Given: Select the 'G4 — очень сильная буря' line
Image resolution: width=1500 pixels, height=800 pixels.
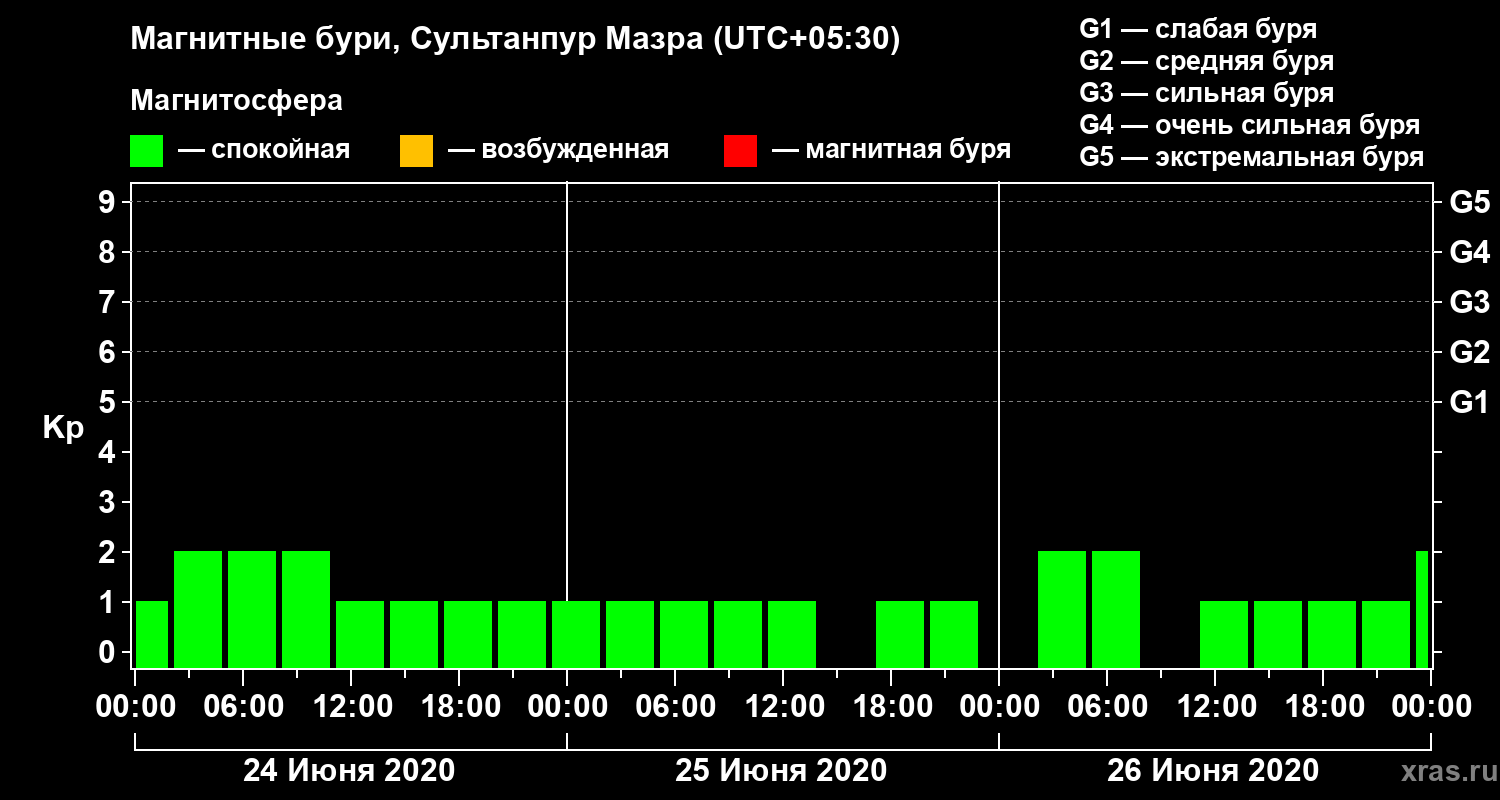Looking at the screenshot, I should click(1250, 125).
